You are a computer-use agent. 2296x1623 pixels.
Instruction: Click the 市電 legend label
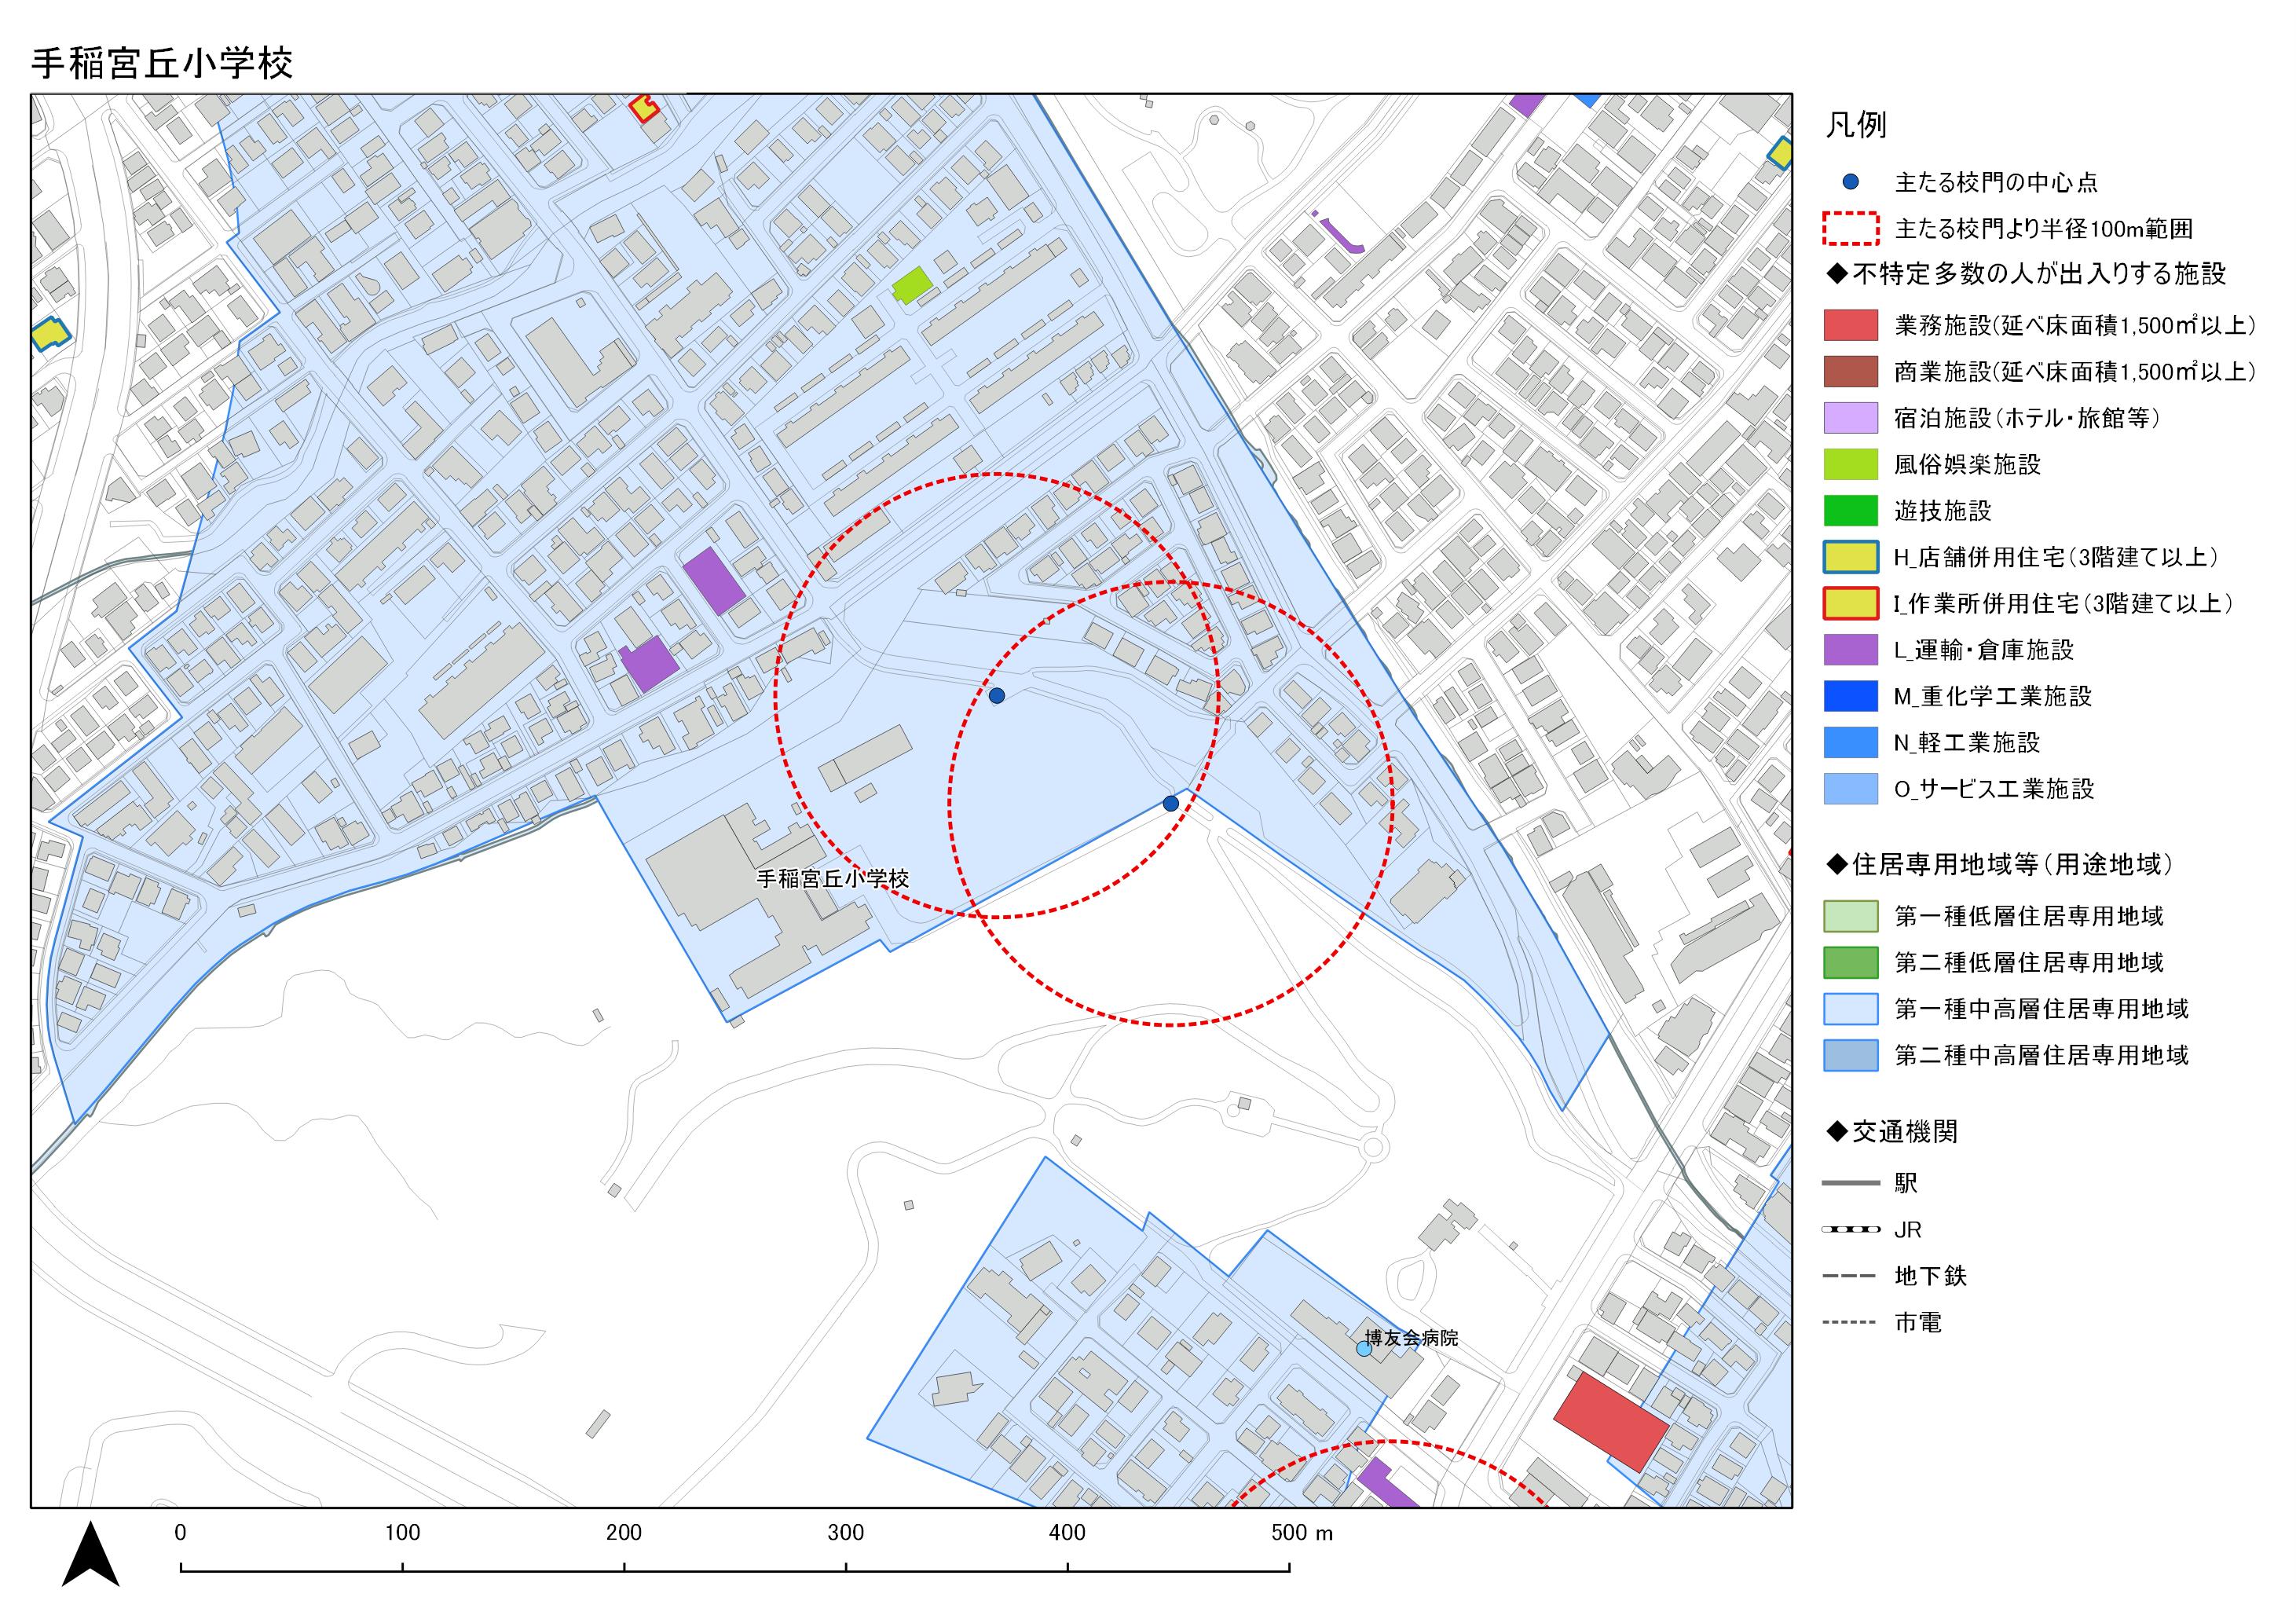(1918, 1322)
